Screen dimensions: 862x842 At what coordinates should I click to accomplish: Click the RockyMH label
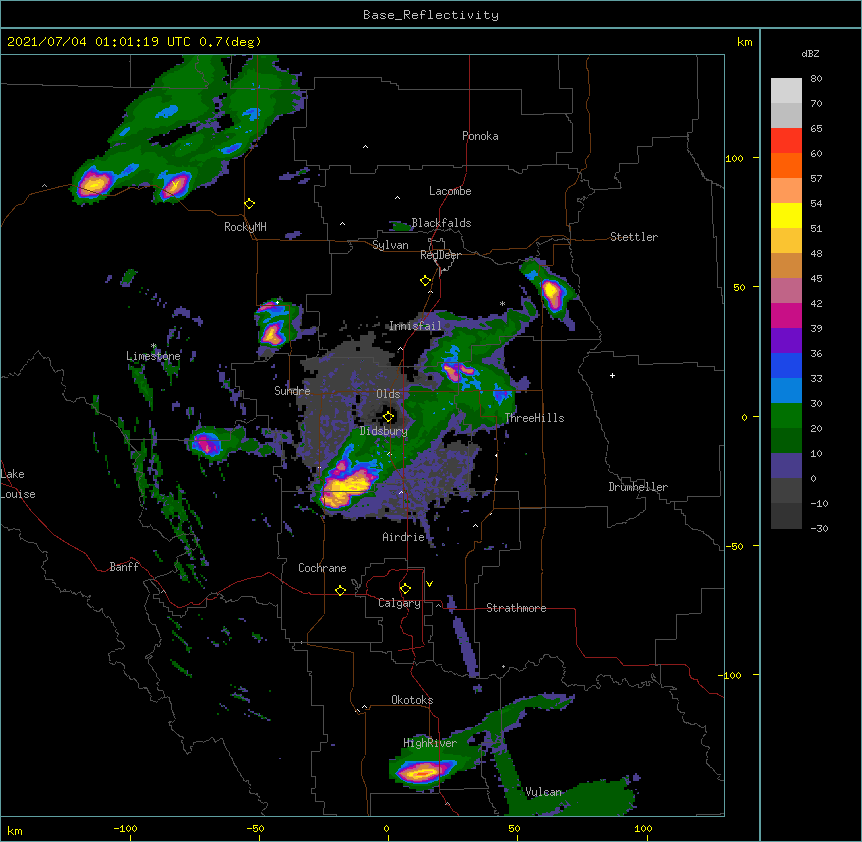[x=245, y=227]
